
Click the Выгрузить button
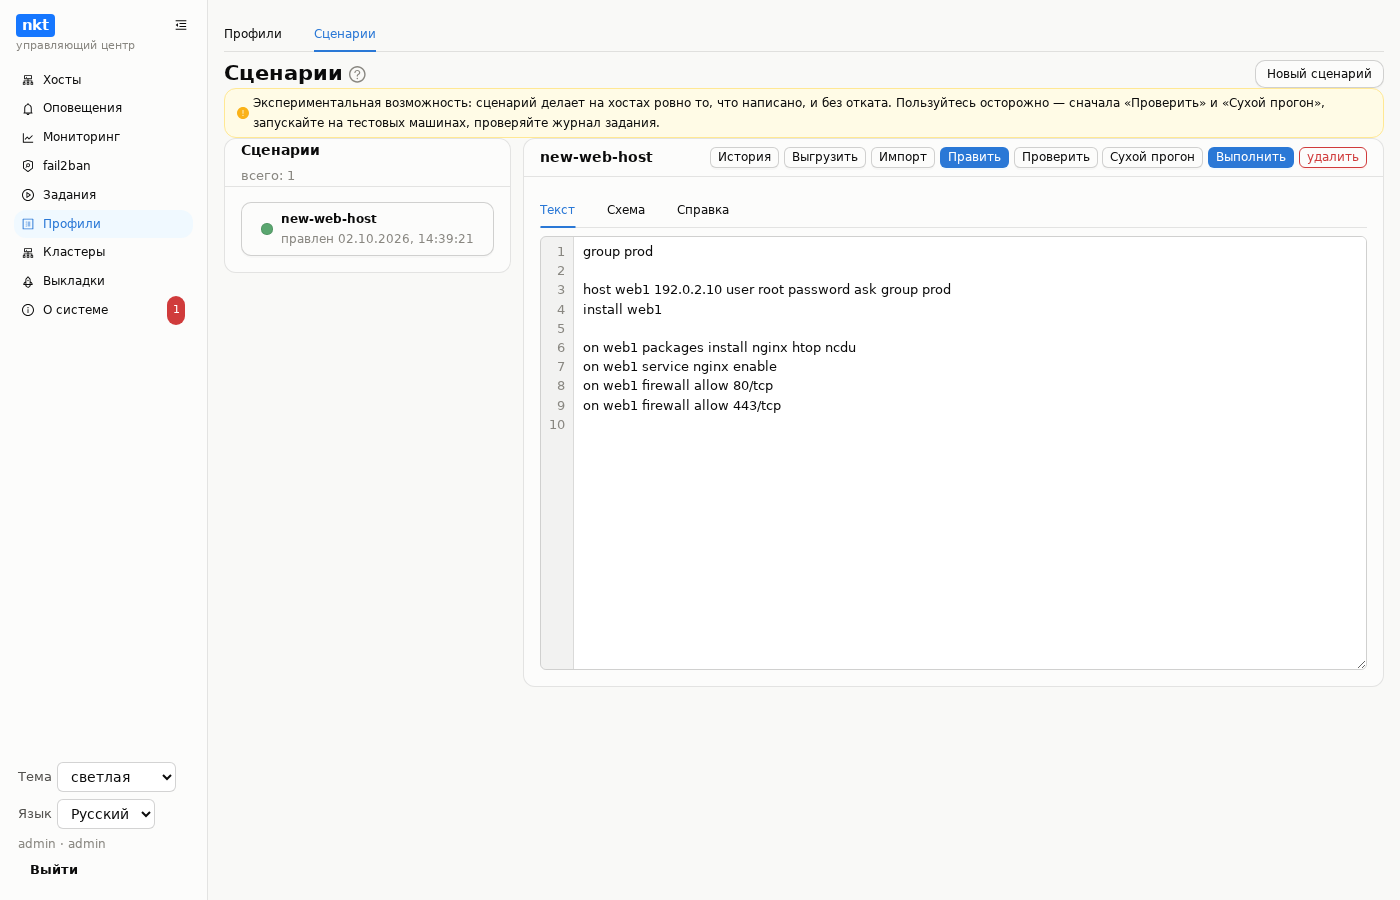[825, 157]
